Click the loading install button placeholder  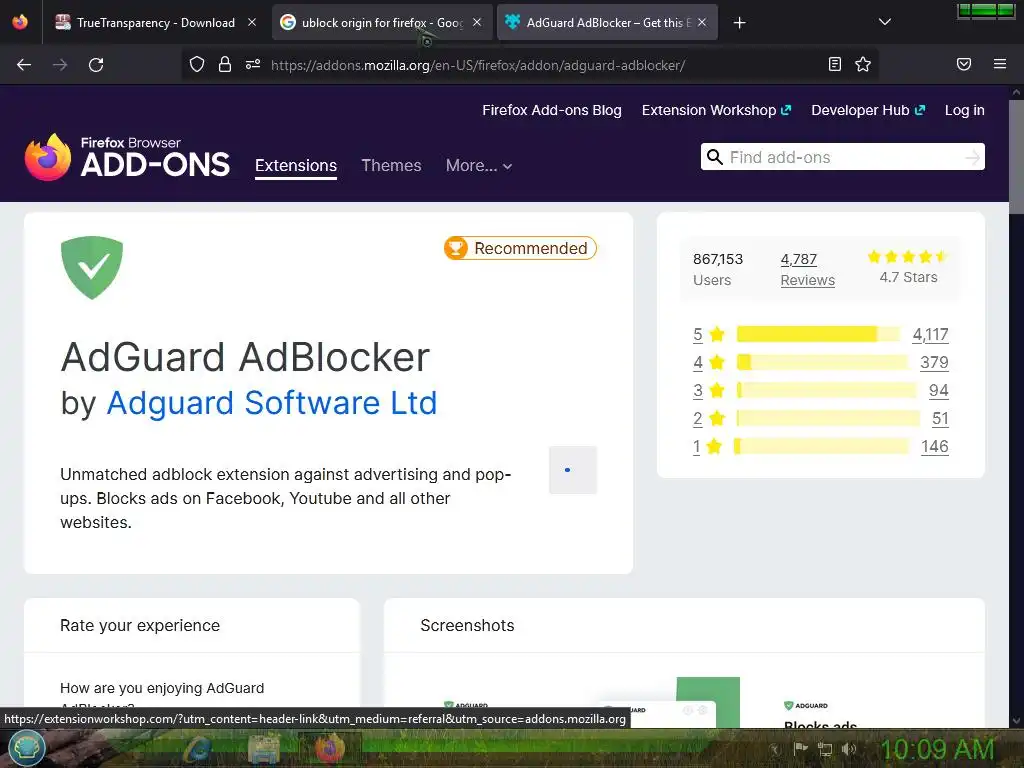click(573, 470)
